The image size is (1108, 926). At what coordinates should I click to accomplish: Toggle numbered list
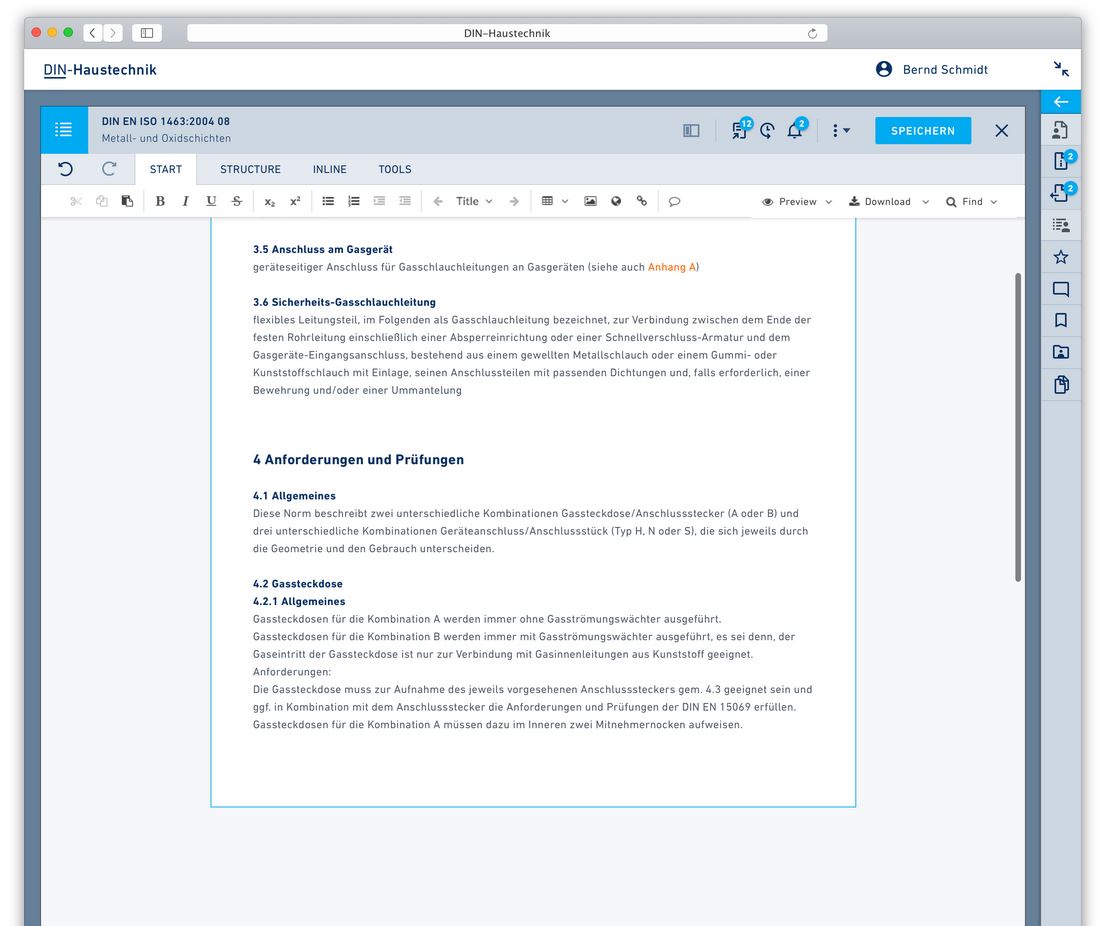pyautogui.click(x=354, y=201)
